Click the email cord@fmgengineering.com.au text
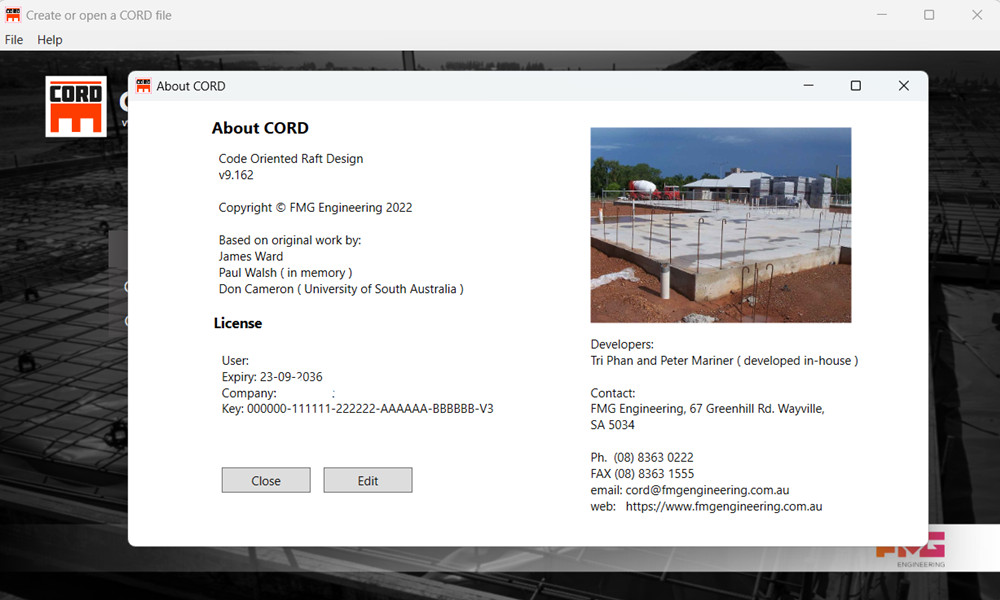The image size is (1000, 600). (x=690, y=490)
